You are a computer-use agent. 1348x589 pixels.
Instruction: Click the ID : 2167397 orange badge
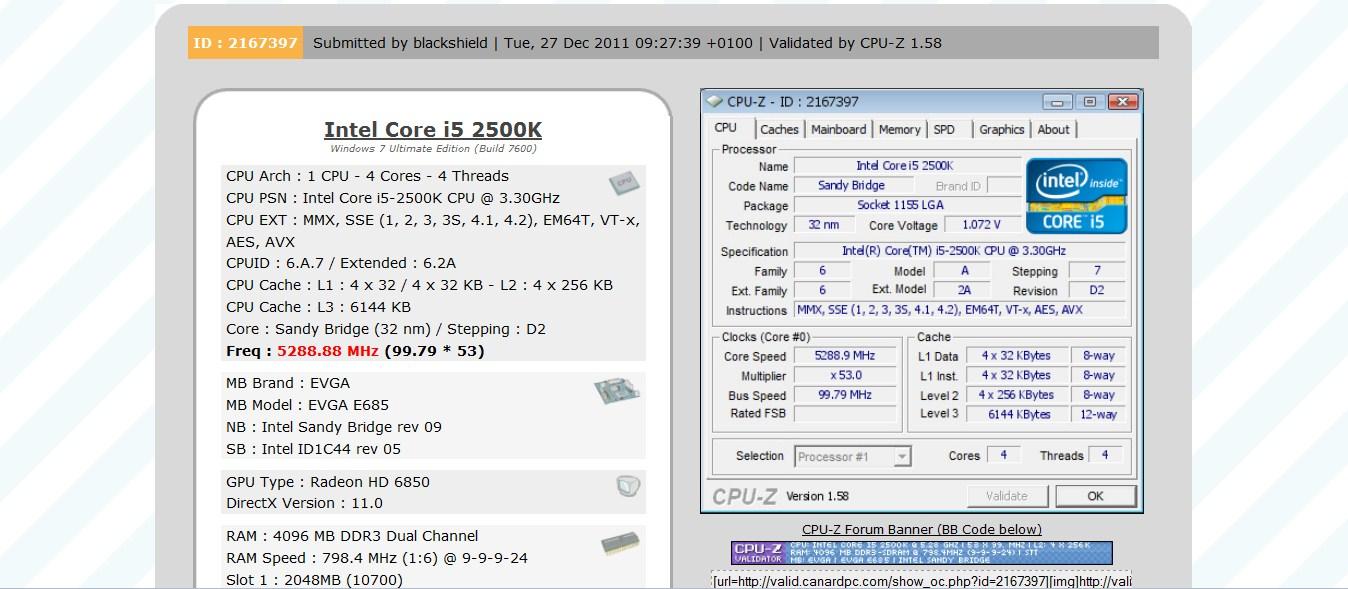[x=245, y=43]
